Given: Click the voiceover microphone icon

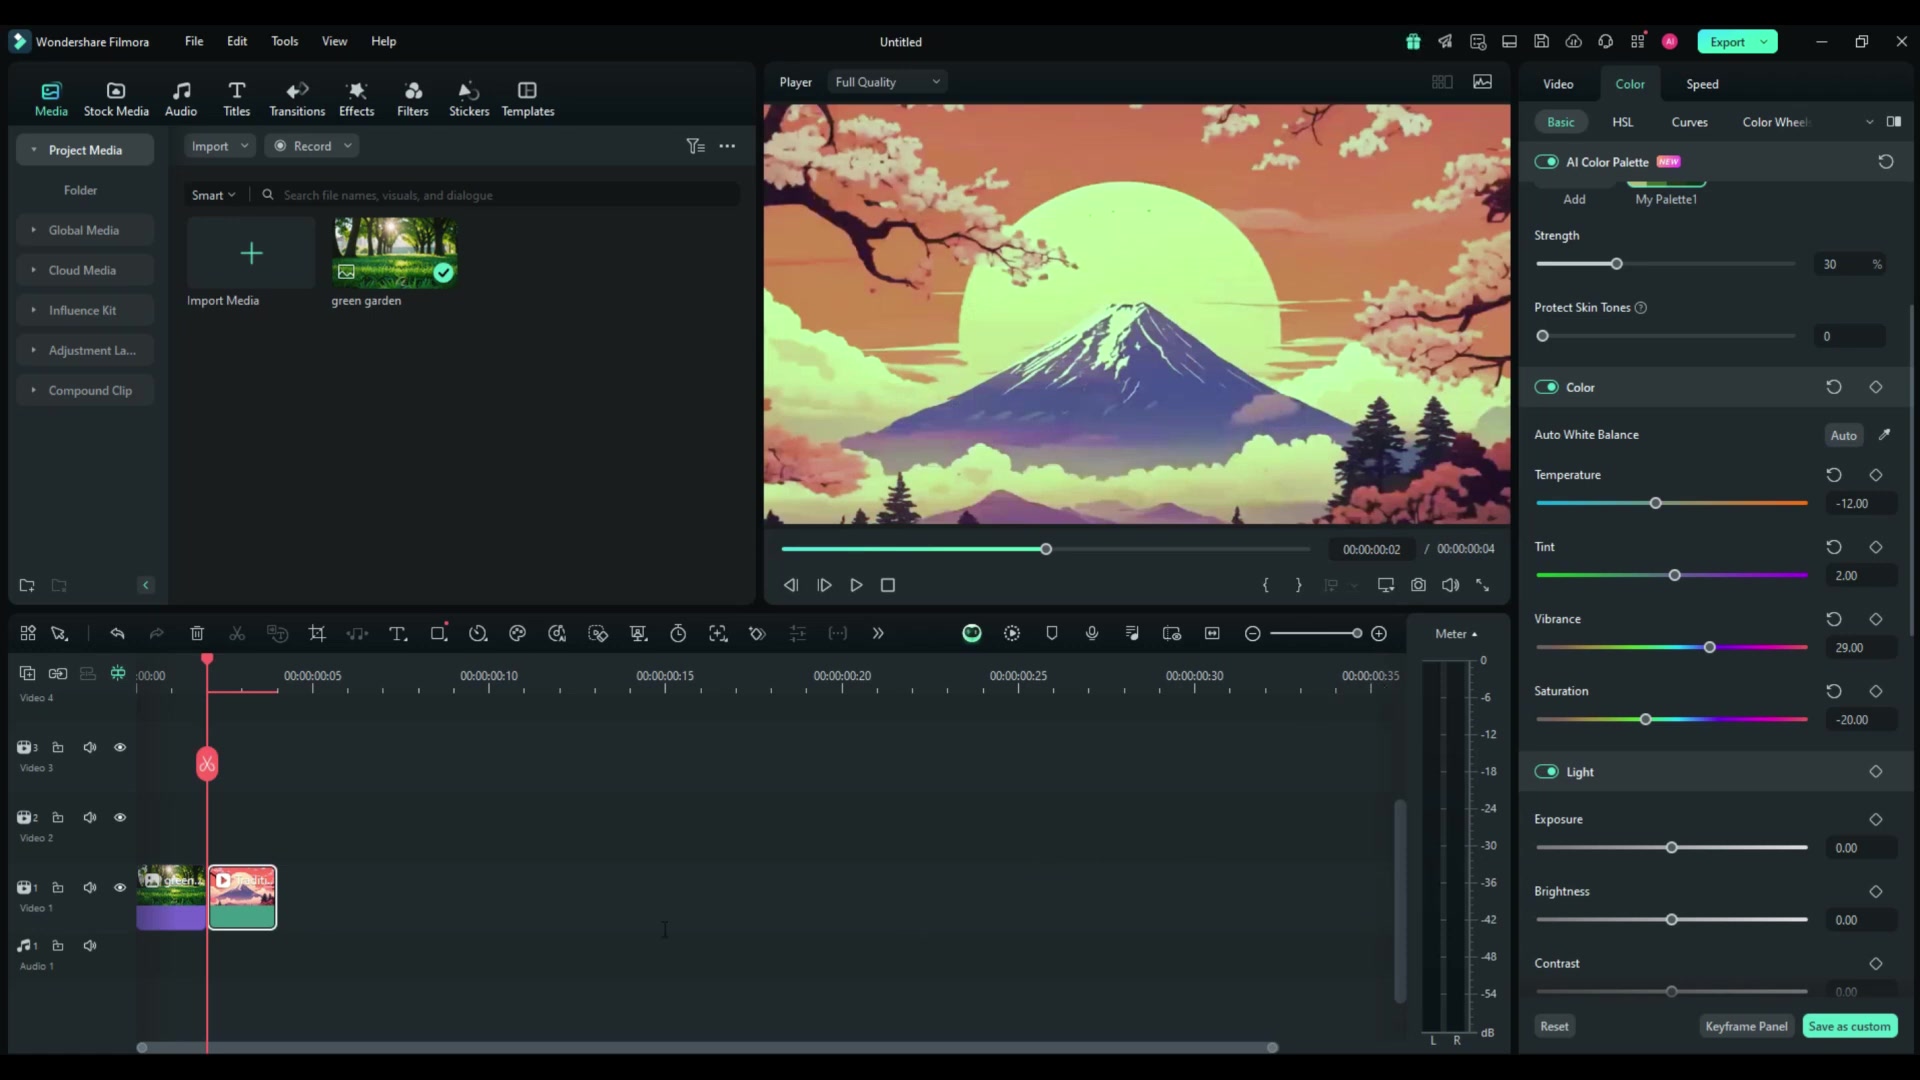Looking at the screenshot, I should pyautogui.click(x=1092, y=633).
